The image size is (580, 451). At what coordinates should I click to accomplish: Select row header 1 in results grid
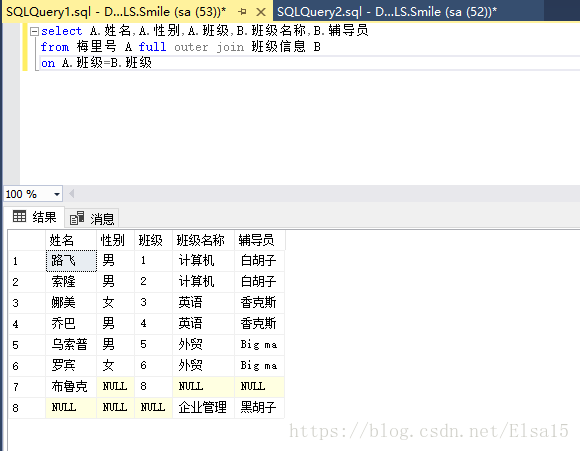pos(27,261)
